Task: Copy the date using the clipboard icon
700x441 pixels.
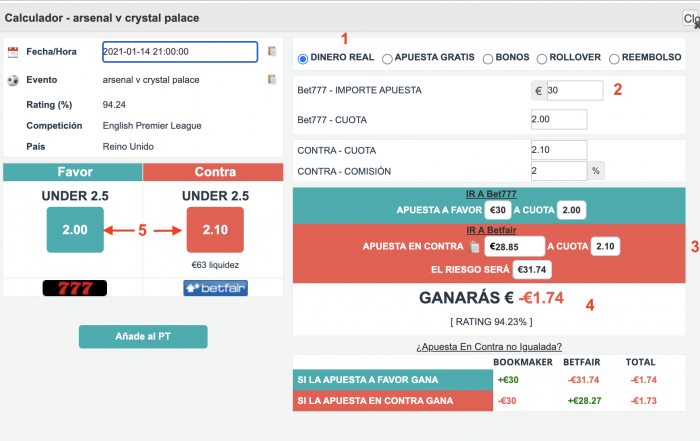Action: tap(272, 51)
